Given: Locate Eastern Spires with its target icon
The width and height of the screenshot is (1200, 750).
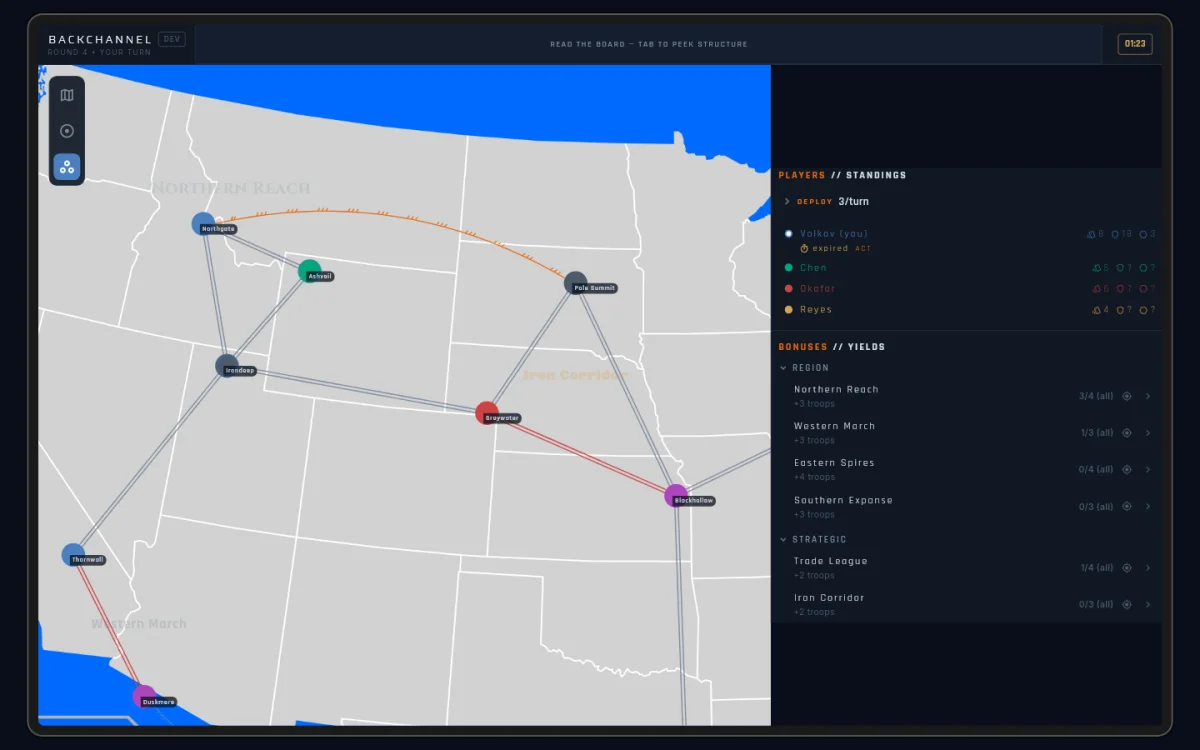Looking at the screenshot, I should [1127, 470].
